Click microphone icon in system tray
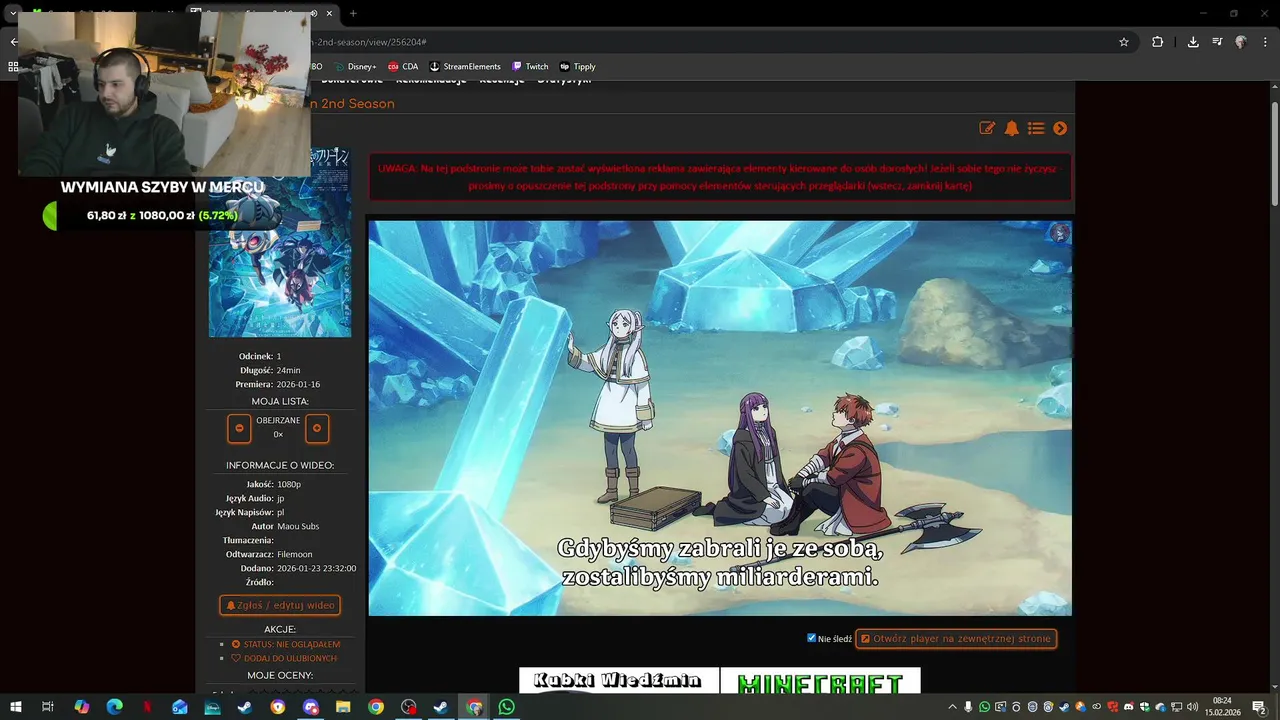The width and height of the screenshot is (1280, 720). pos(968,707)
